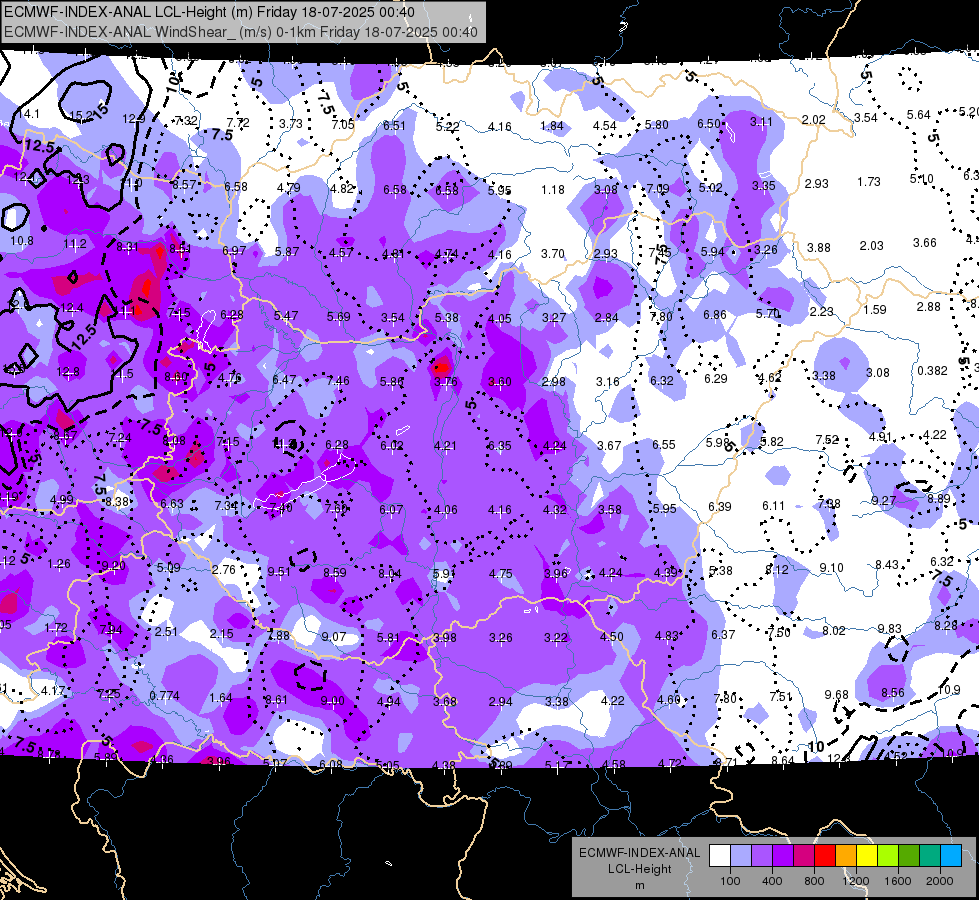Screen dimensions: 979x900
Task: Click the wind shear value 8.89
Action: click(x=938, y=498)
